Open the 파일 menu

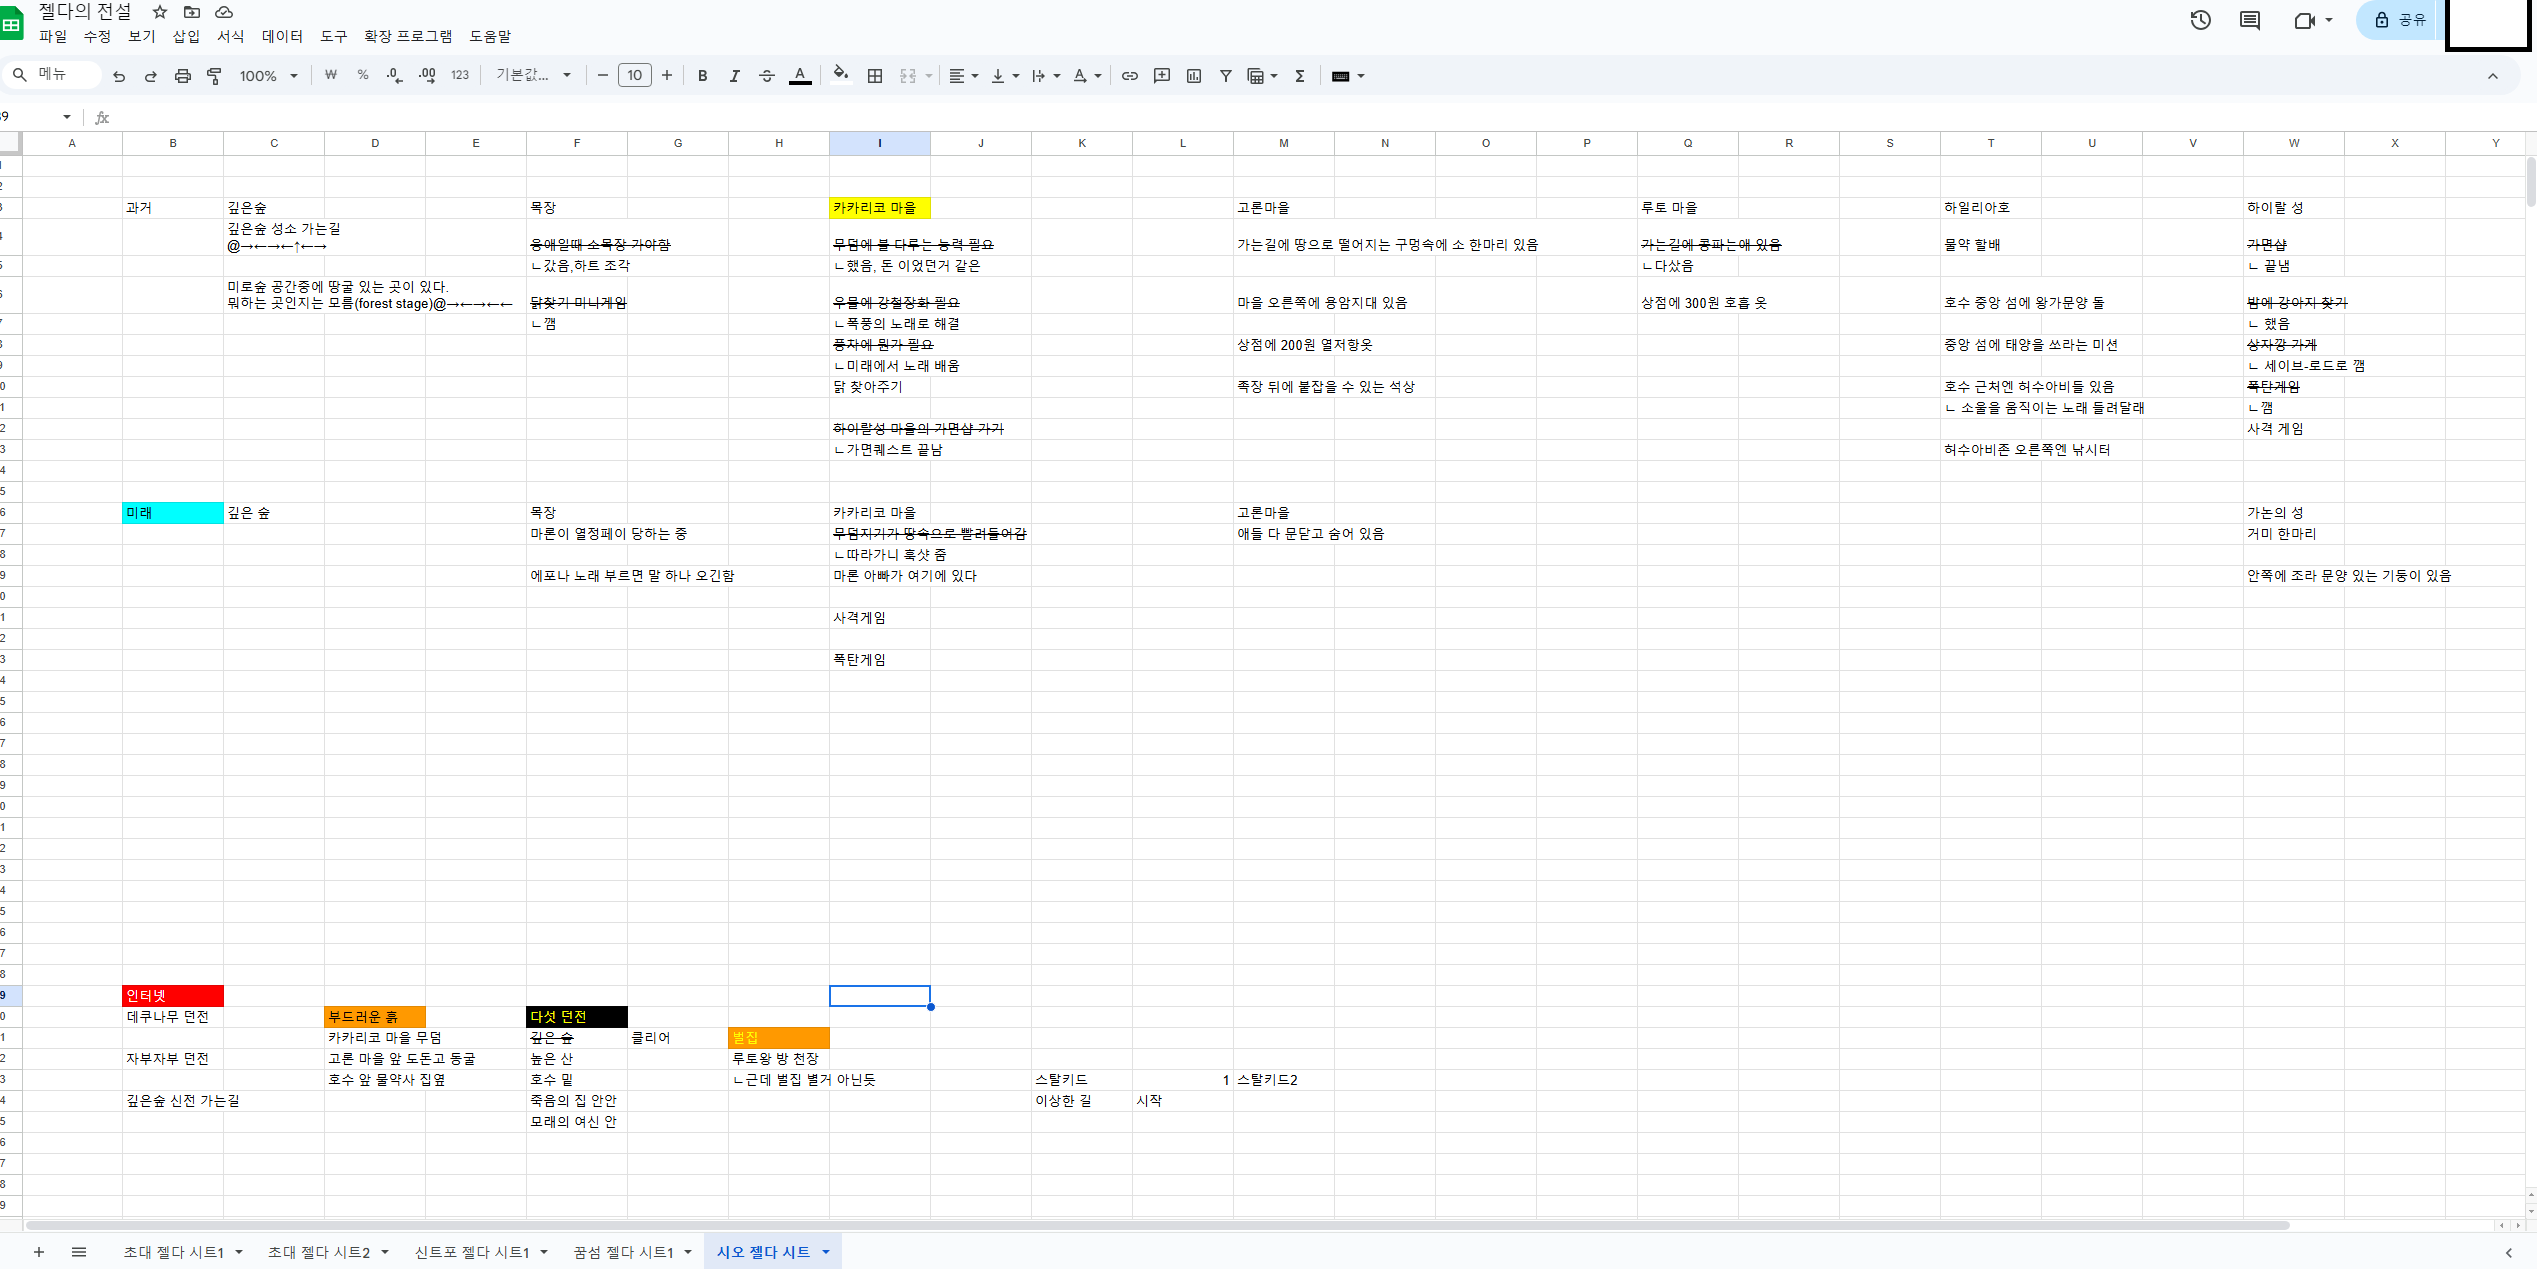click(x=53, y=36)
